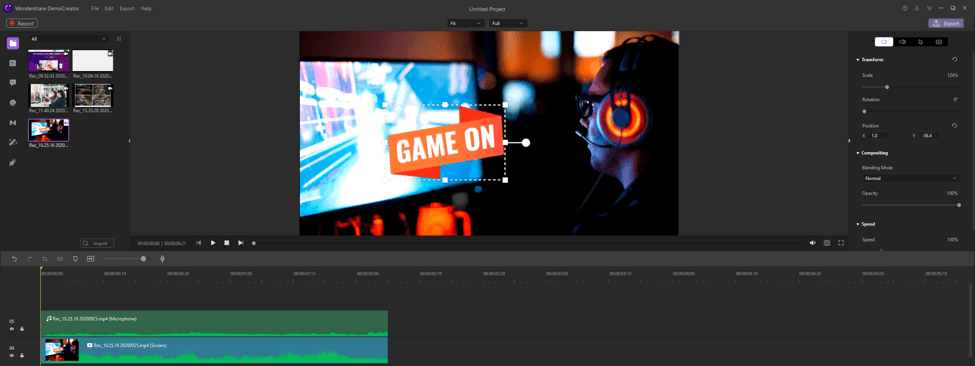Adjust the Opacity slider
975x366 pixels.
(911, 204)
